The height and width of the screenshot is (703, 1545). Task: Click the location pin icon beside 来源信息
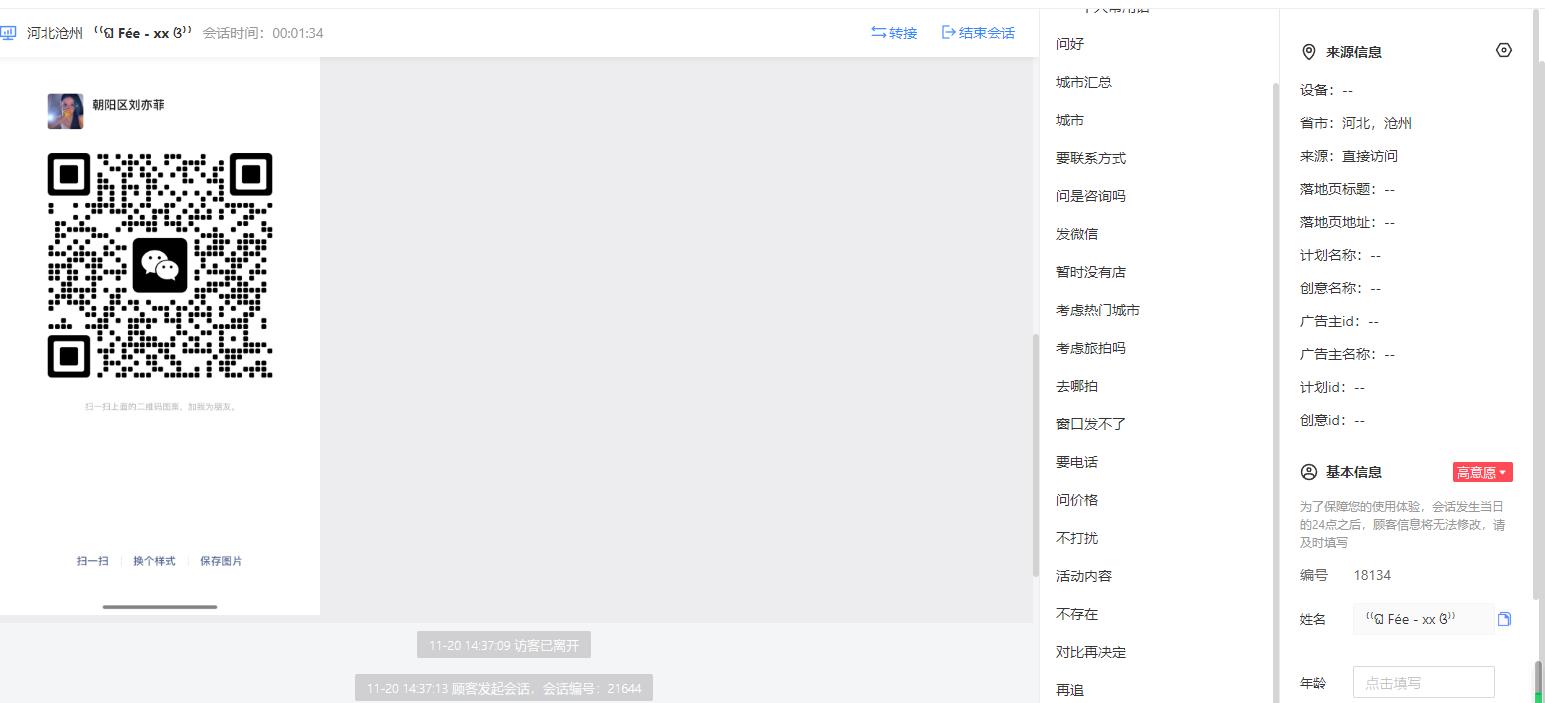[1308, 52]
